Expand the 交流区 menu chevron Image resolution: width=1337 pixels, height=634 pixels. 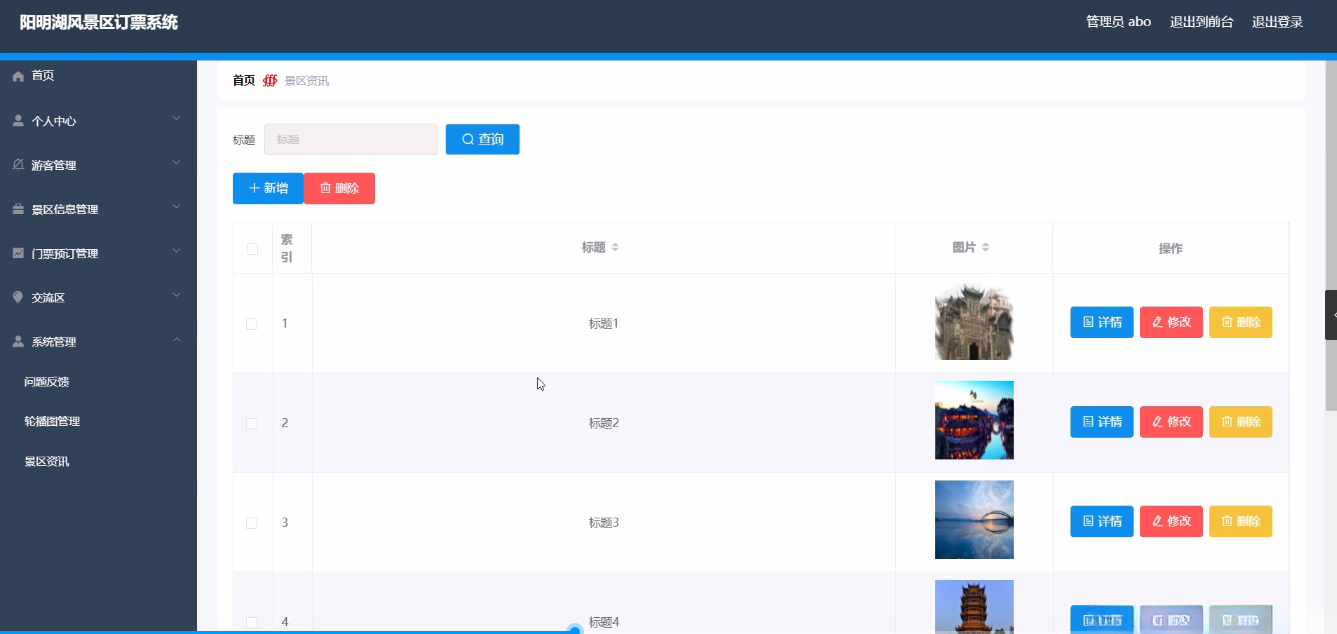tap(176, 295)
